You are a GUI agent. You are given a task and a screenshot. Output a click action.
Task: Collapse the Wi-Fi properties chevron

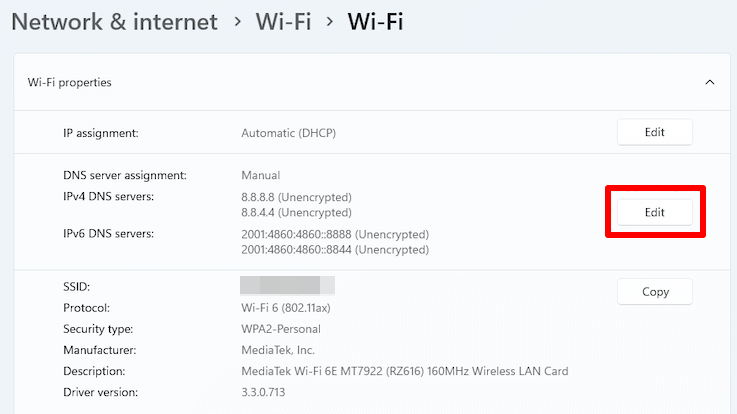tap(709, 82)
